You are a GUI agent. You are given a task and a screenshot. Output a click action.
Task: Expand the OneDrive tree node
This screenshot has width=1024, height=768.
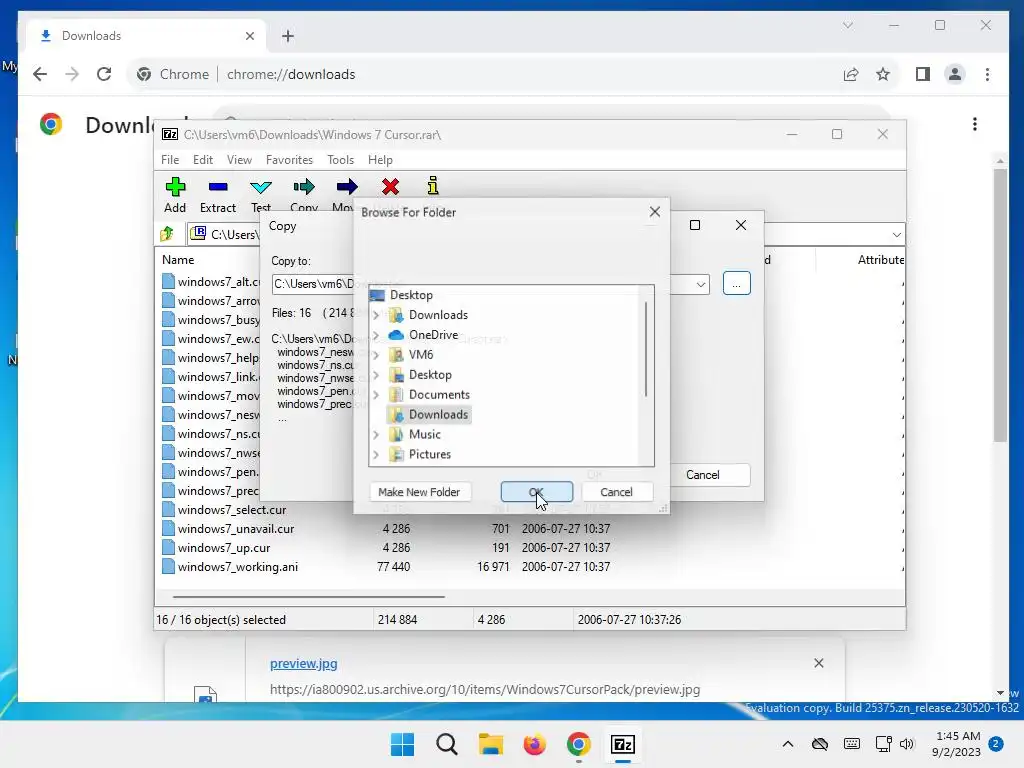pos(376,335)
